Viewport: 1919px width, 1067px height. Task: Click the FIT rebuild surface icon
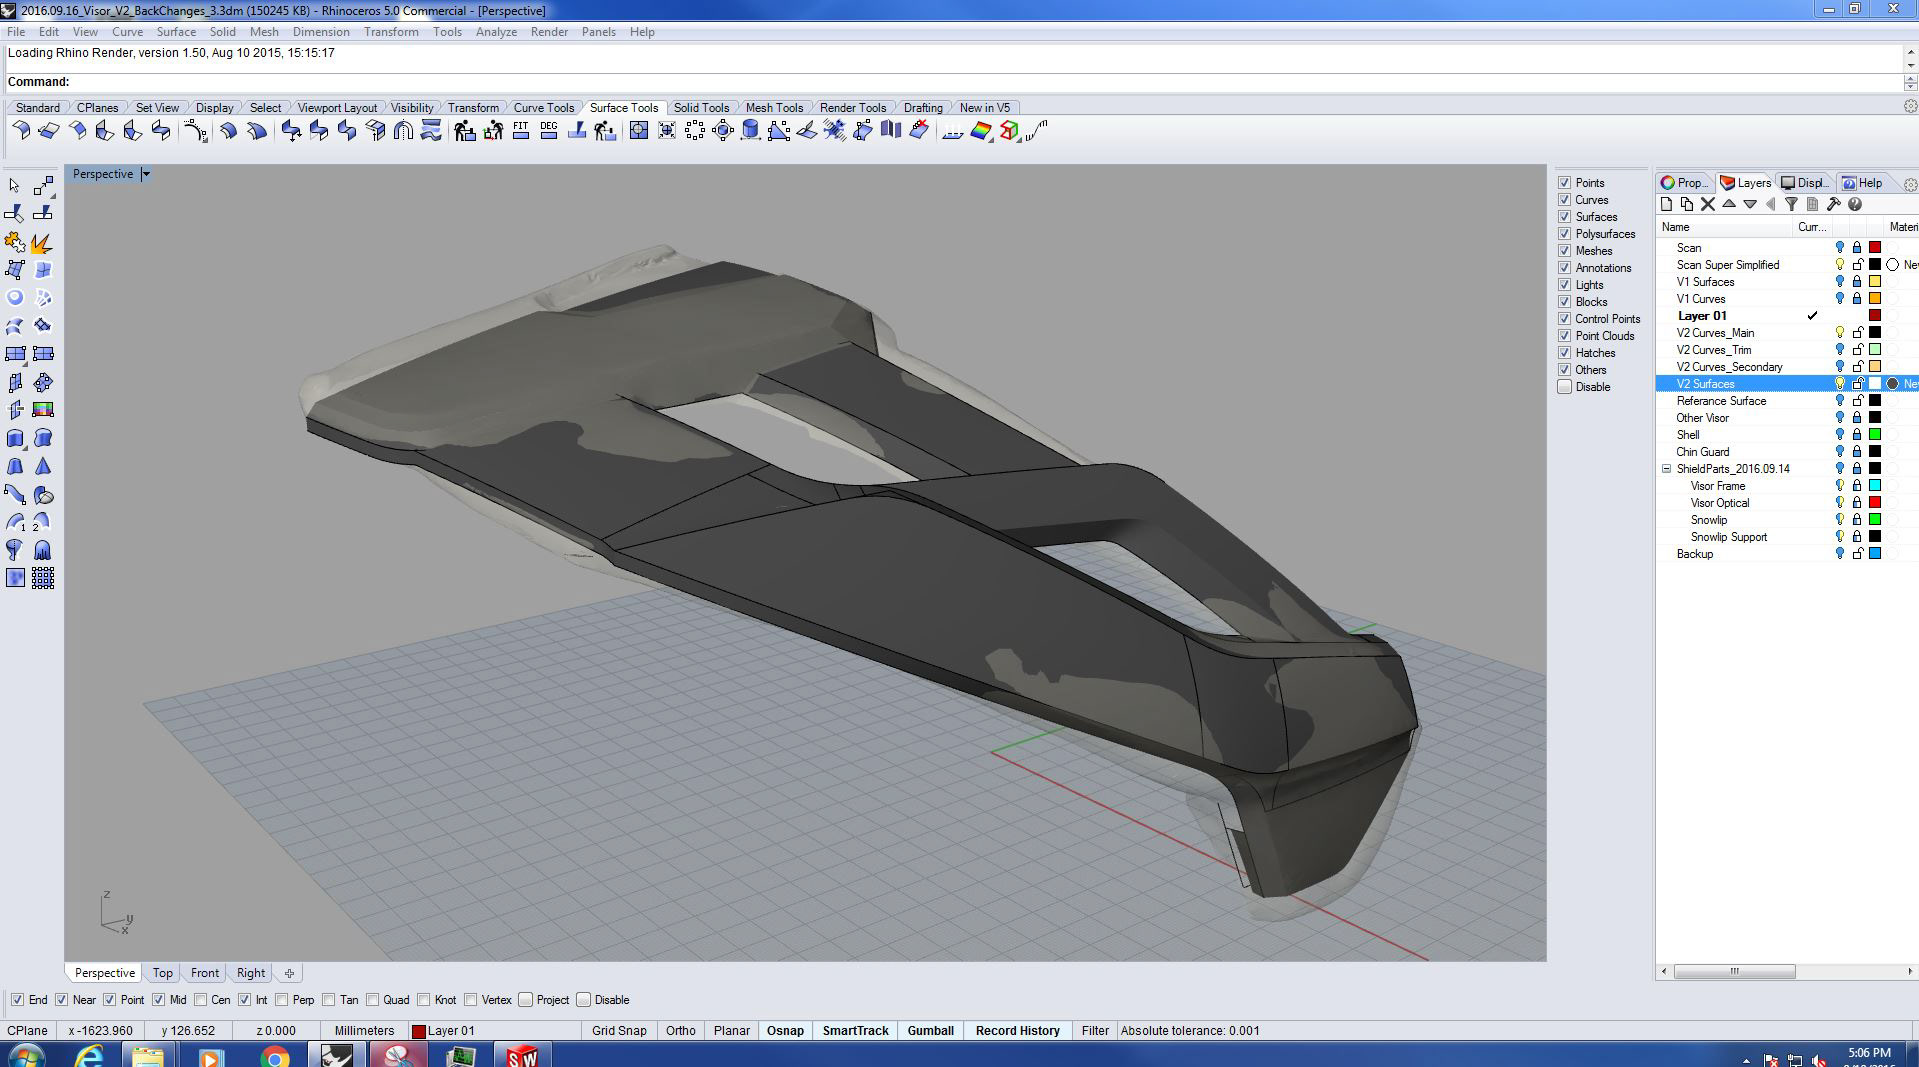[520, 131]
